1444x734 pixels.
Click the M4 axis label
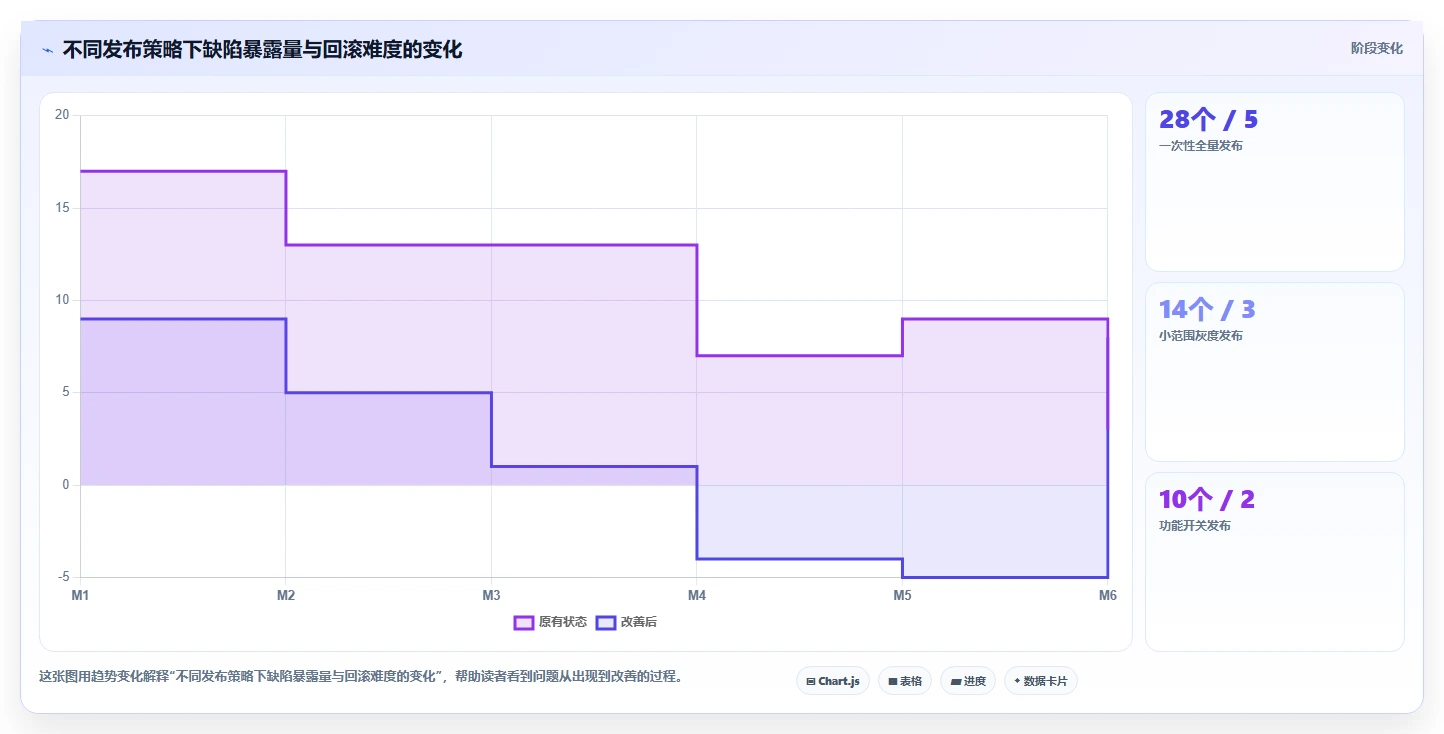(697, 596)
